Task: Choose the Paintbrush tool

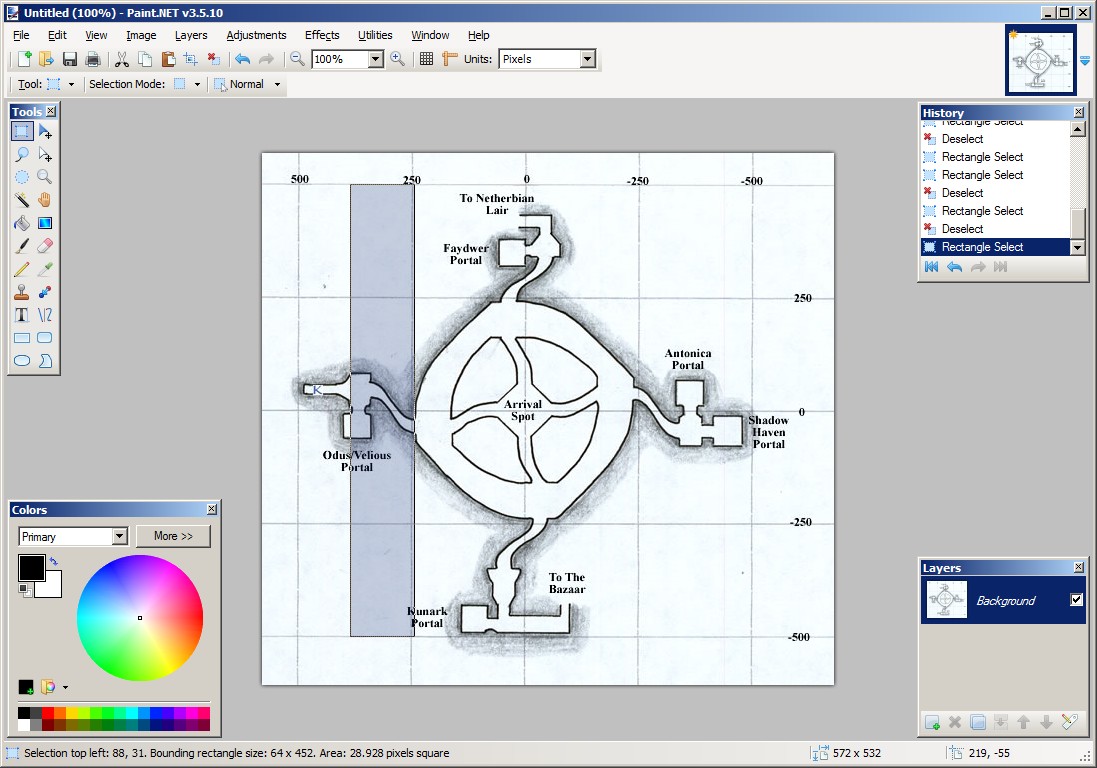Action: click(x=22, y=246)
